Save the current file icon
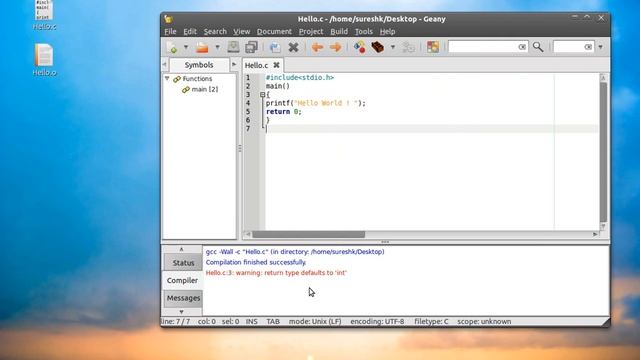This screenshot has height=360, width=640. pos(233,47)
